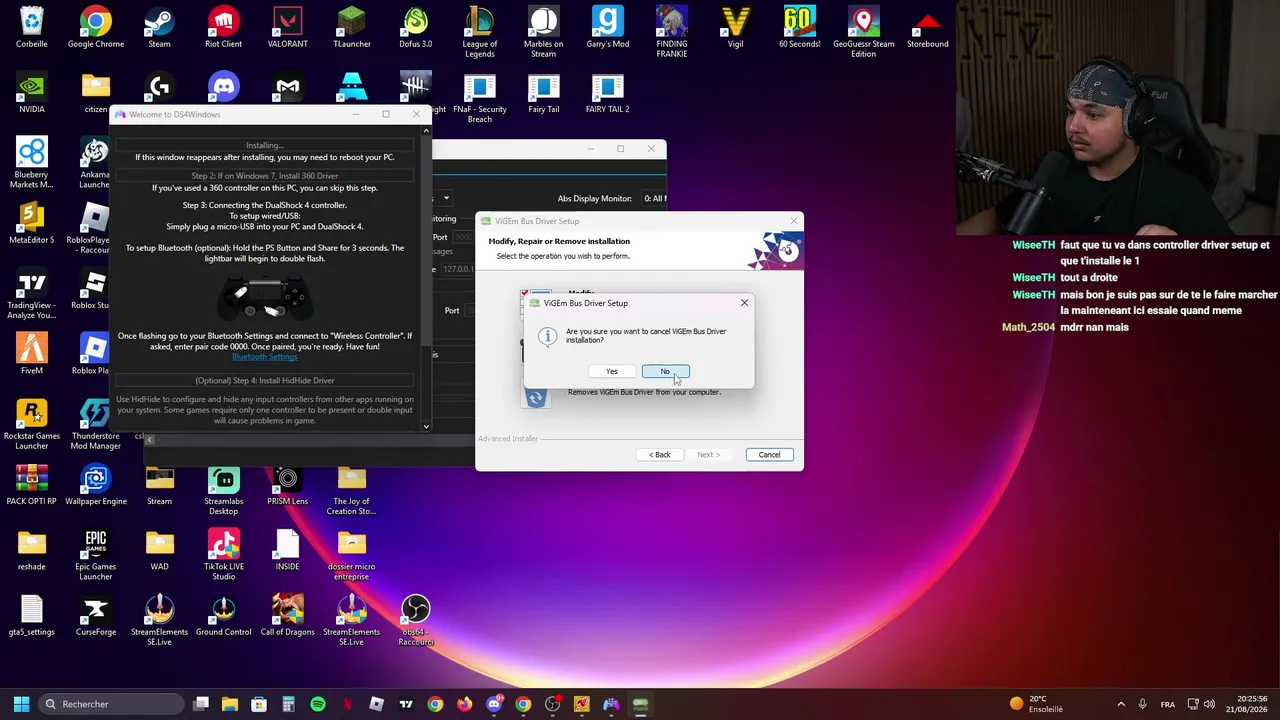This screenshot has height=720, width=1280.
Task: Open the Thunderstore Mod Manager shortcut
Action: (96, 425)
